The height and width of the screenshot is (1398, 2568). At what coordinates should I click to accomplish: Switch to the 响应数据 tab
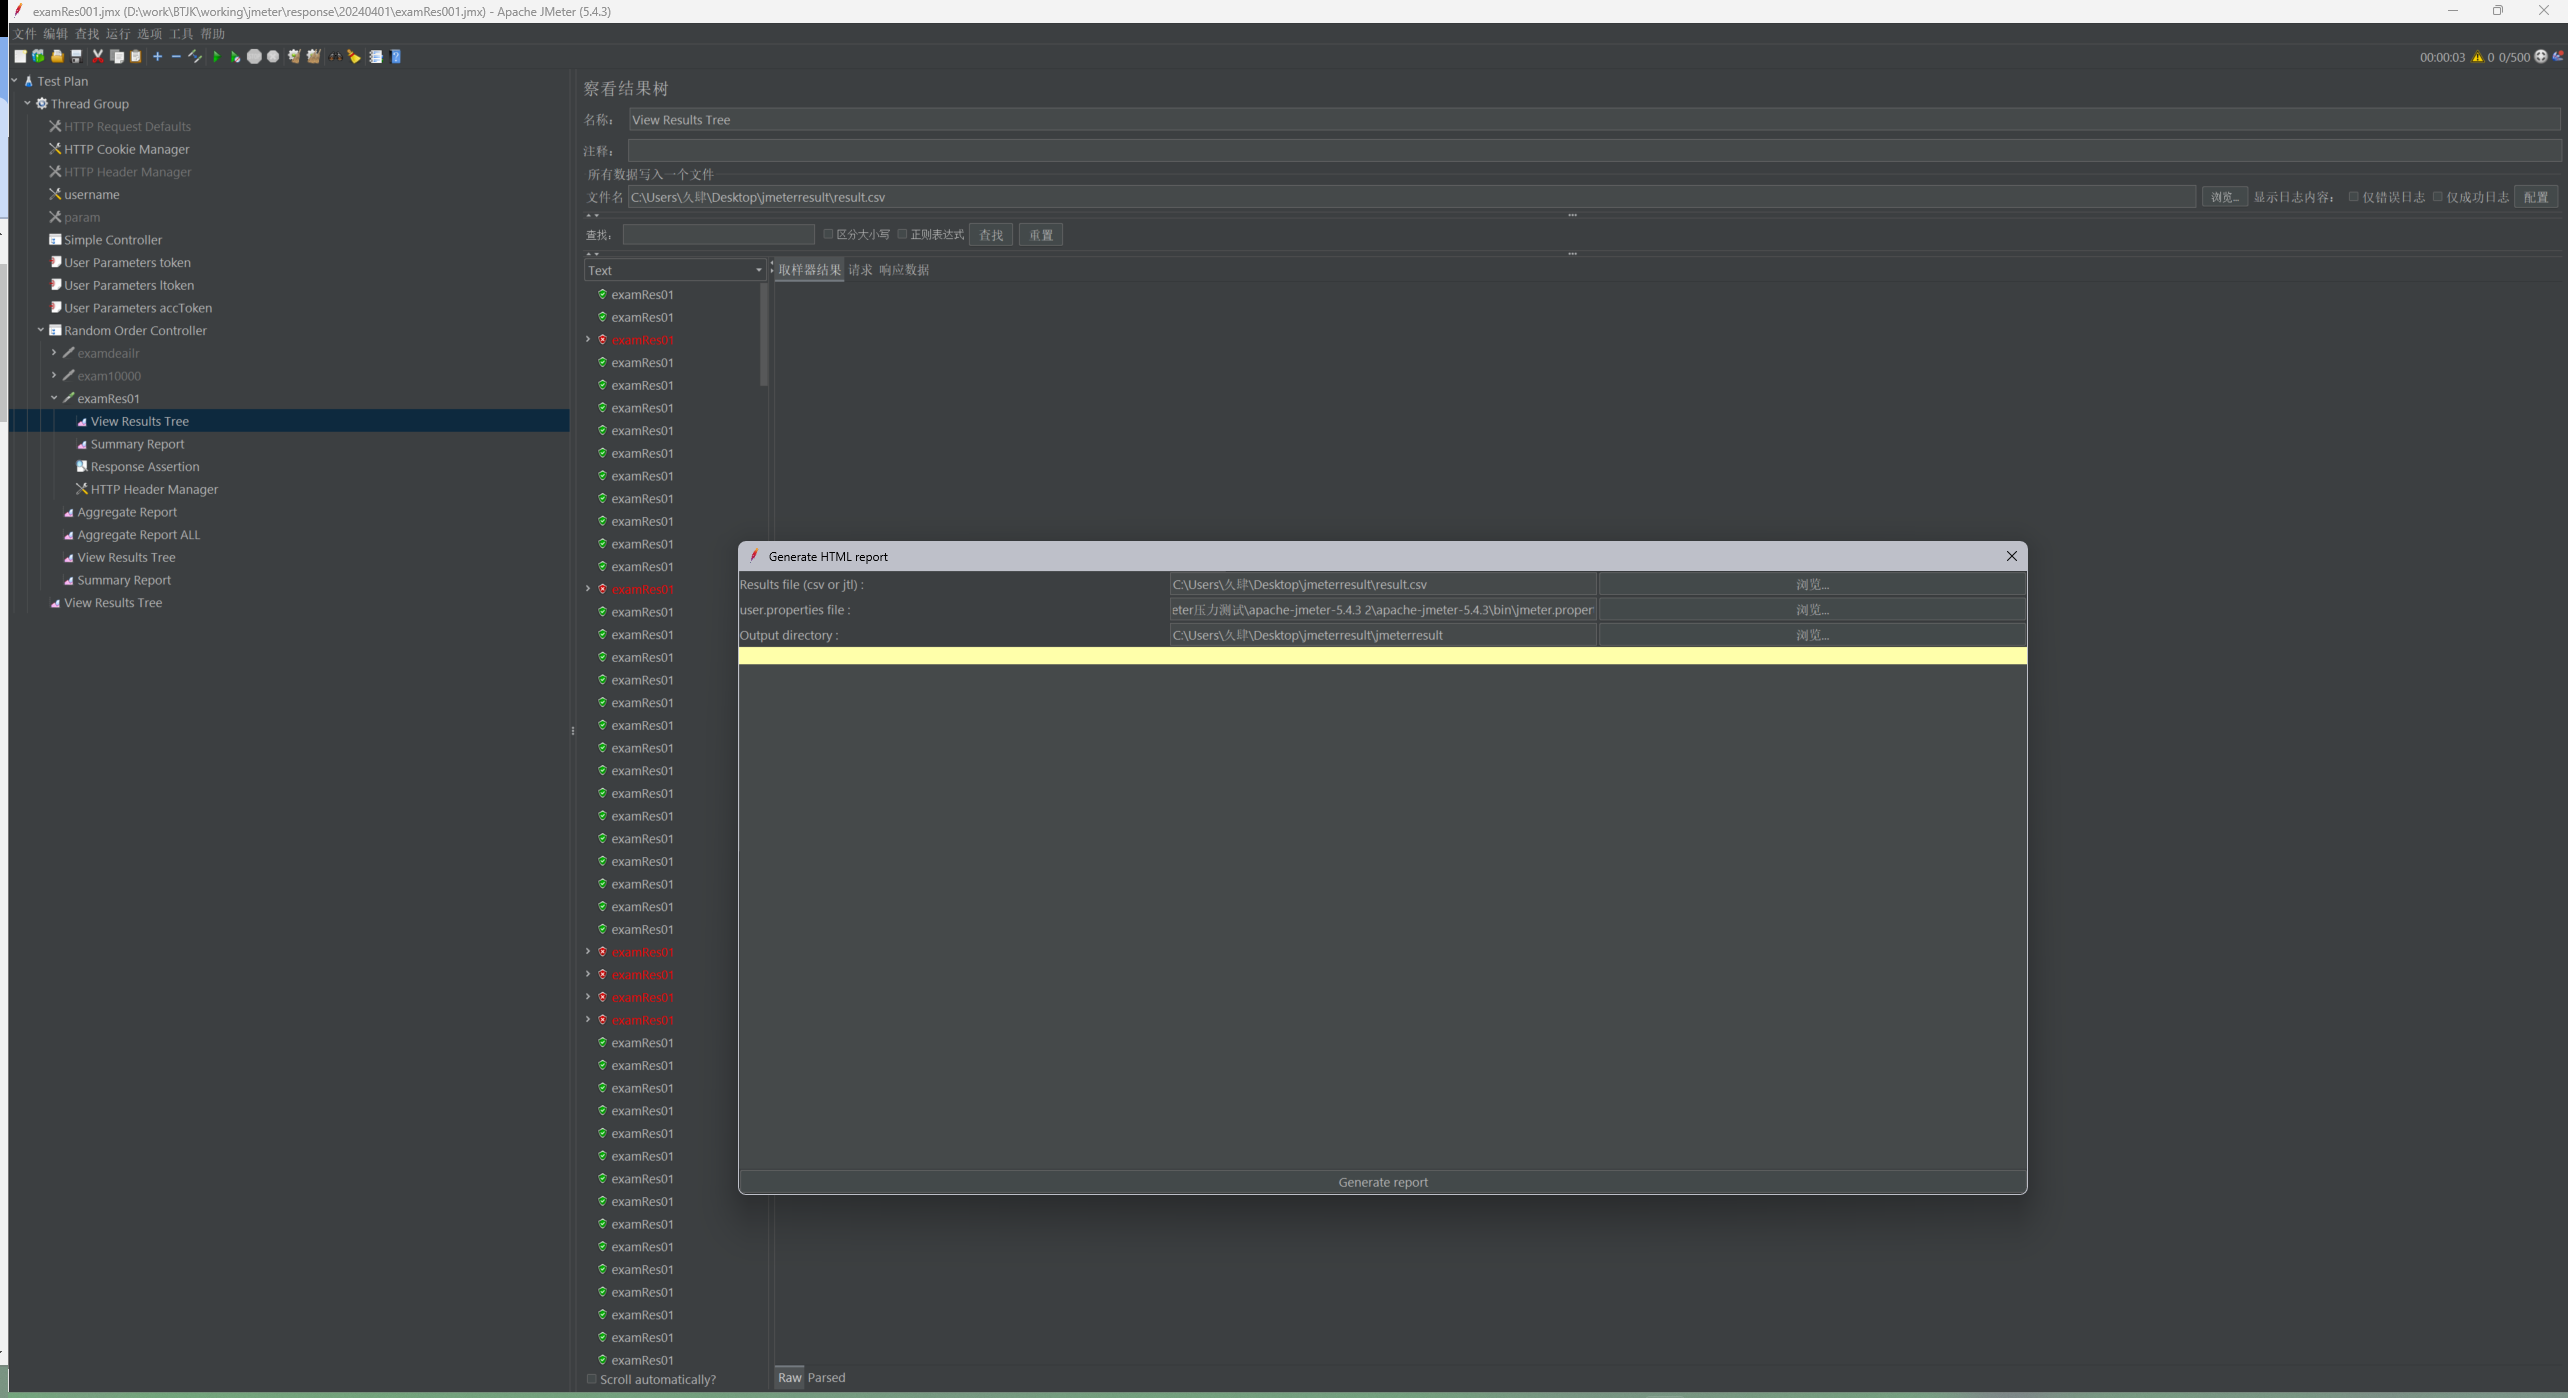(903, 270)
